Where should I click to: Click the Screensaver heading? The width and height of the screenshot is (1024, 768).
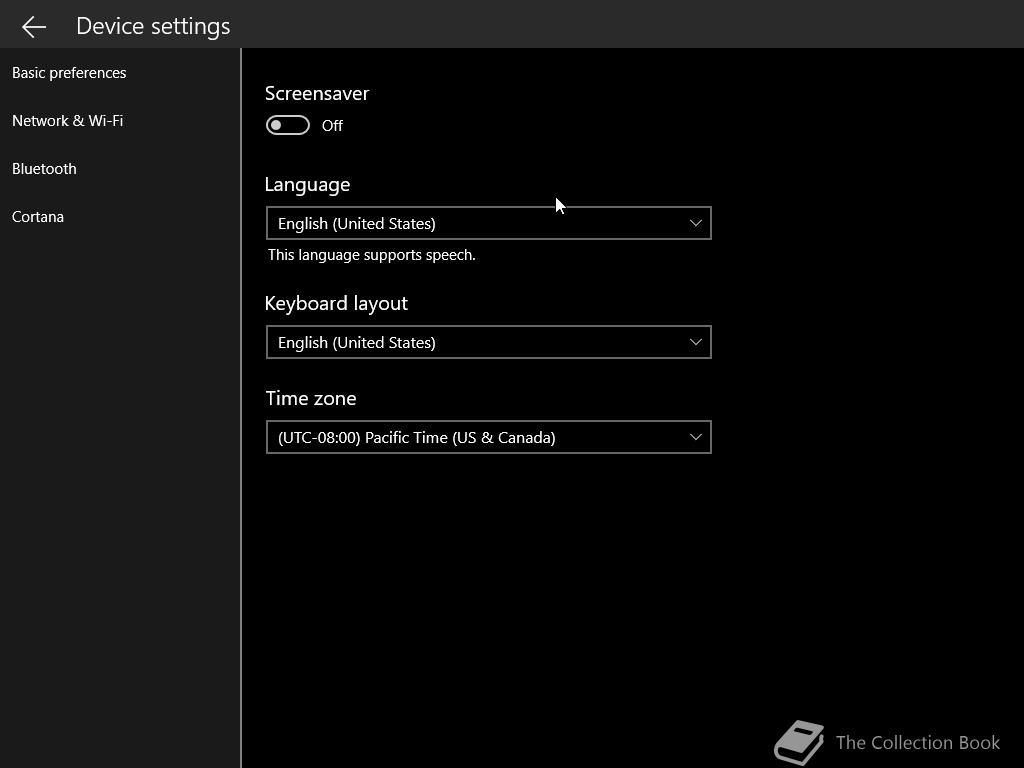point(317,93)
